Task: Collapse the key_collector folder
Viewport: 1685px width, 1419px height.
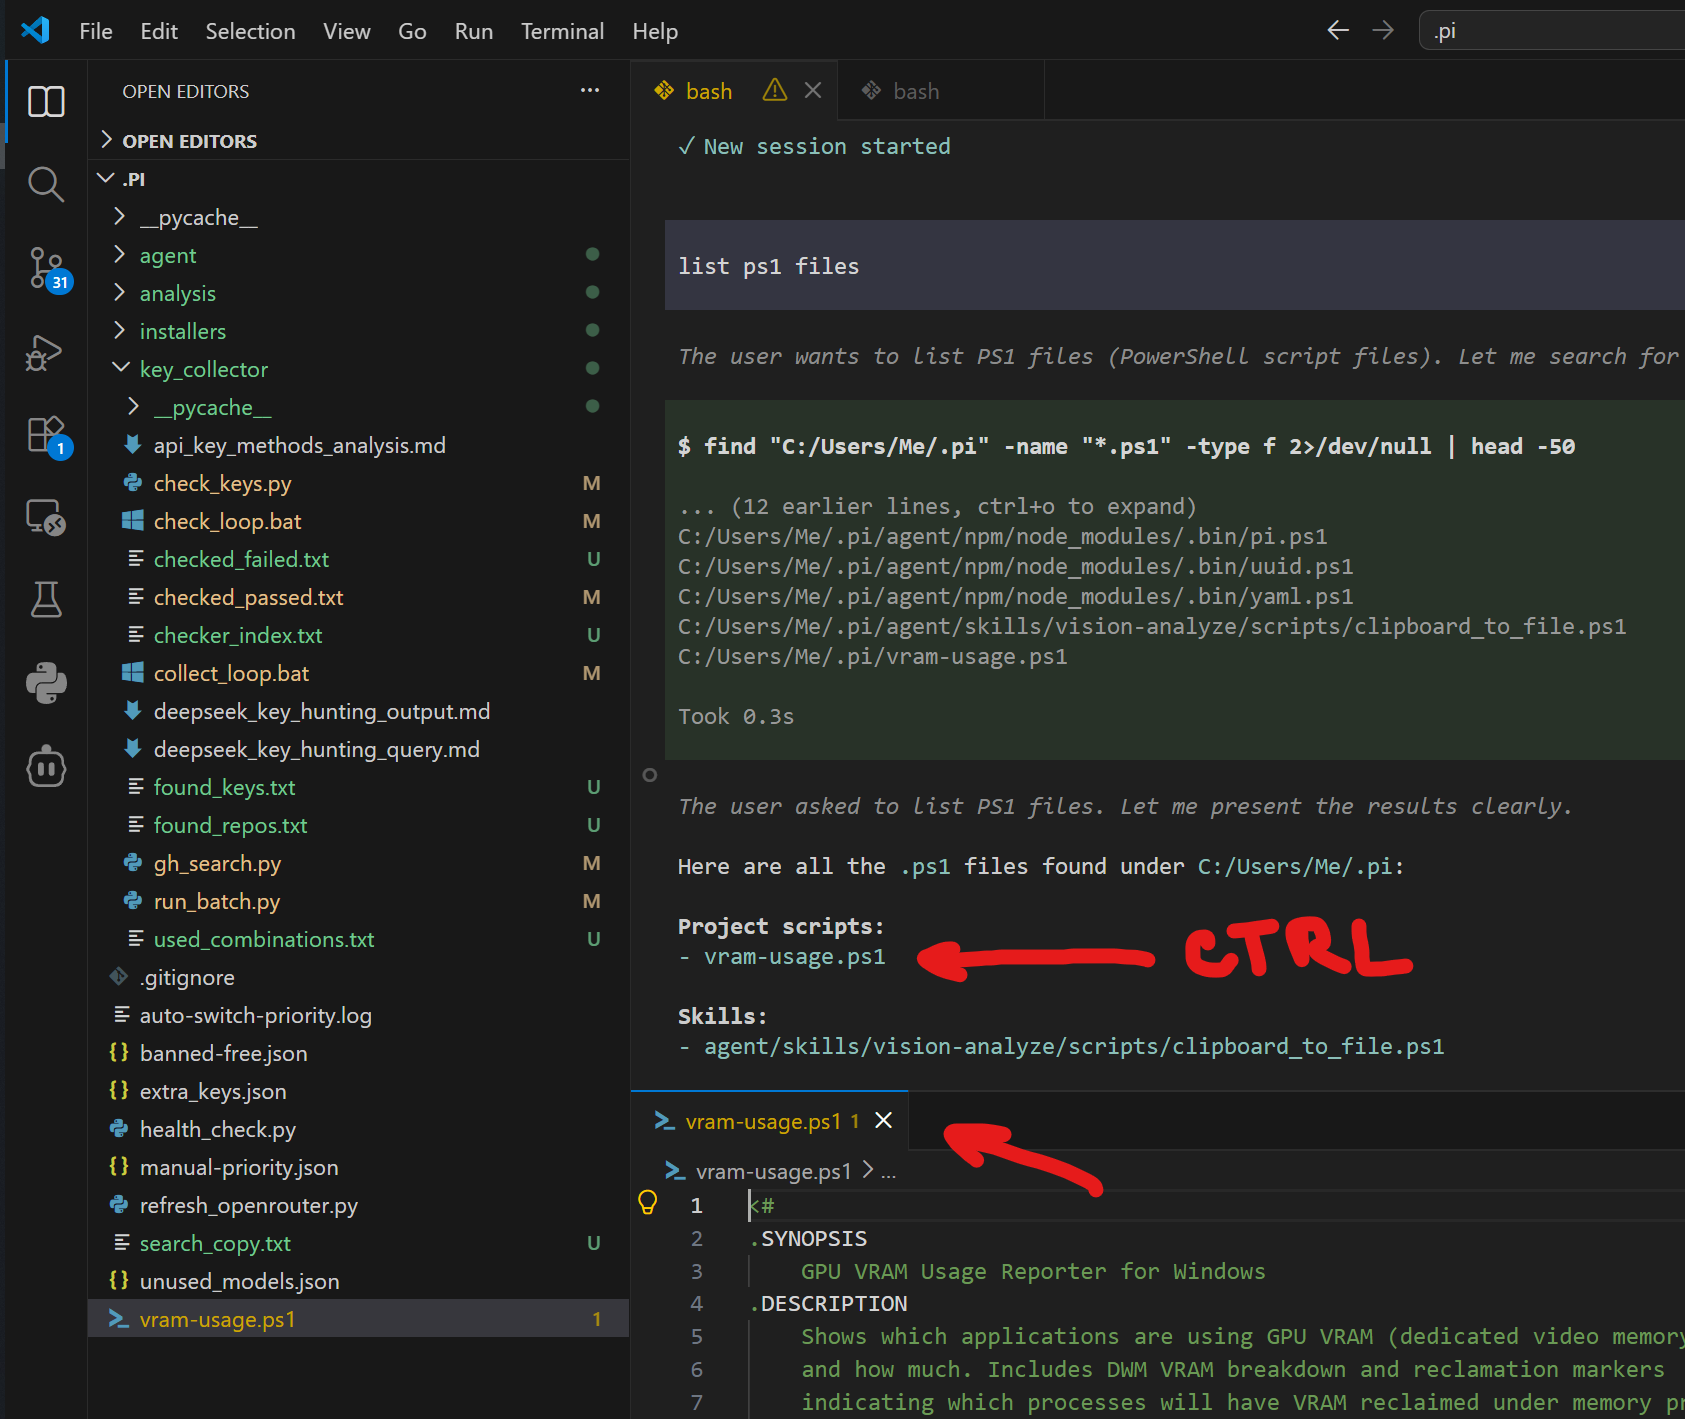Action: point(358,369)
